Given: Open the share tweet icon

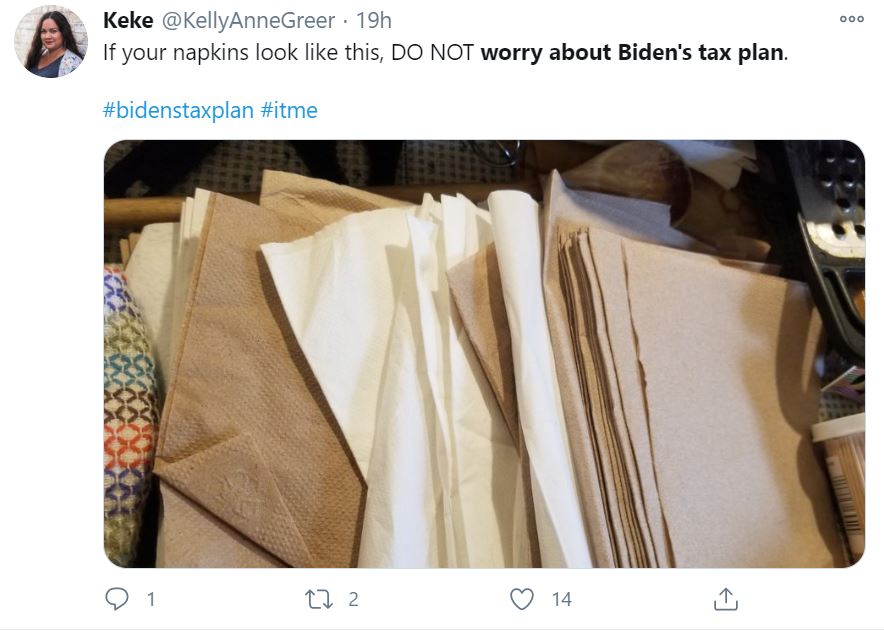Looking at the screenshot, I should click(725, 599).
